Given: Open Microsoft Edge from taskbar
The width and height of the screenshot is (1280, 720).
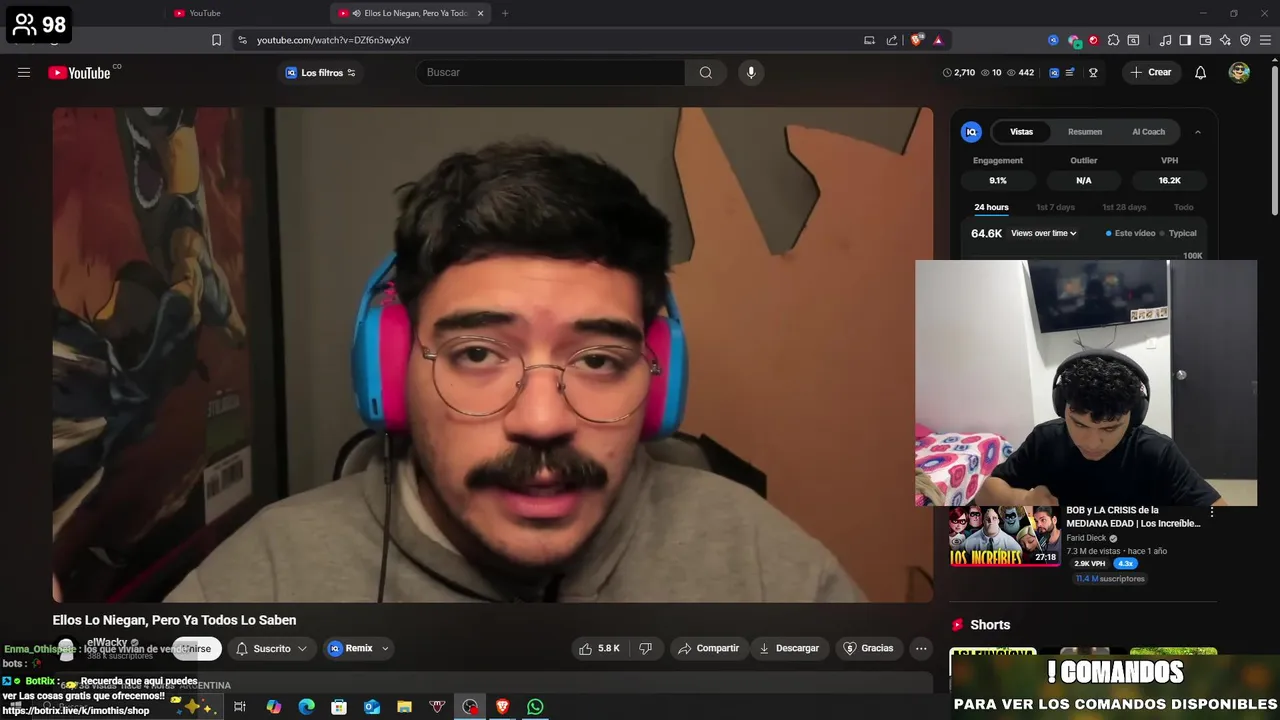Looking at the screenshot, I should [306, 707].
